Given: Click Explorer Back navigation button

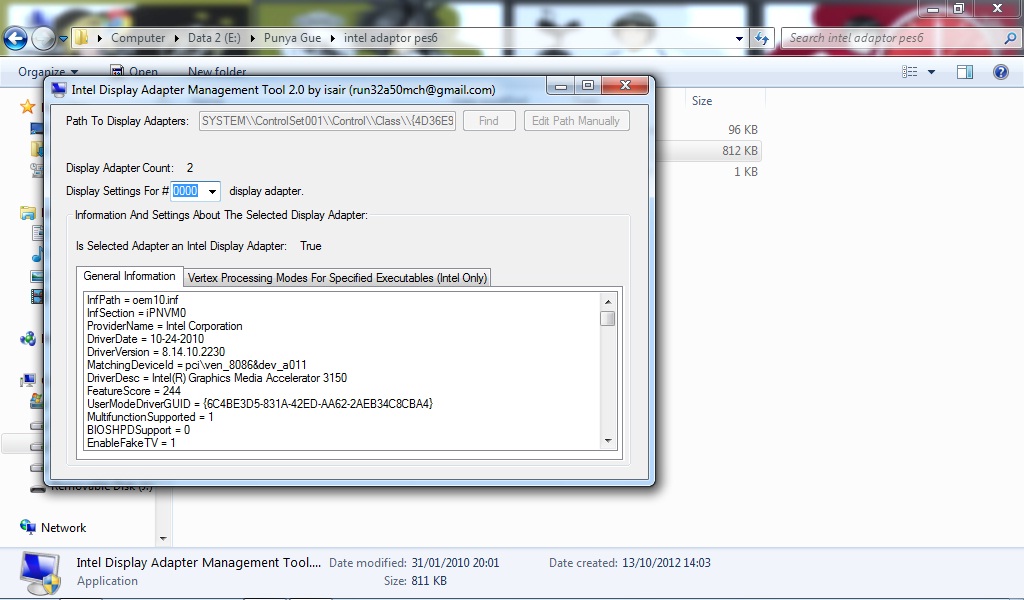Looking at the screenshot, I should pyautogui.click(x=15, y=39).
